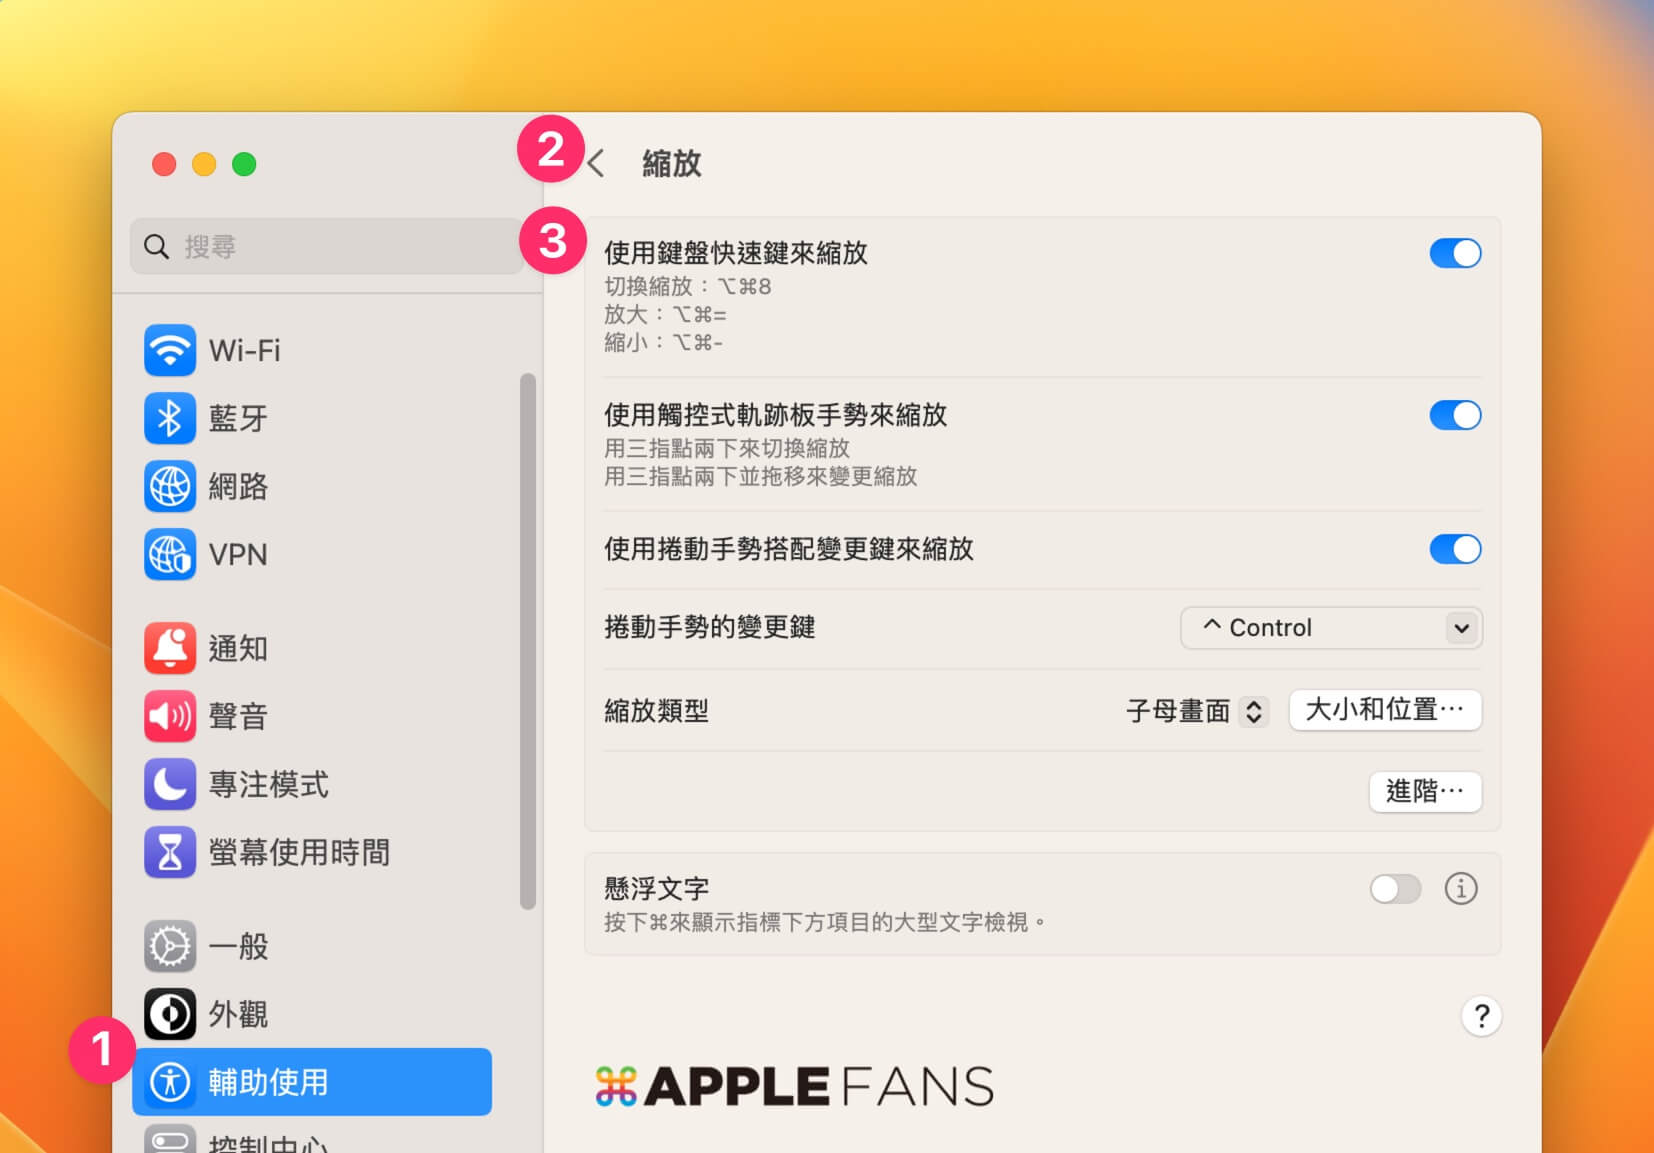
Task: Disable 使用鍵盤快速鍵來縮放 toggle
Action: point(1455,253)
